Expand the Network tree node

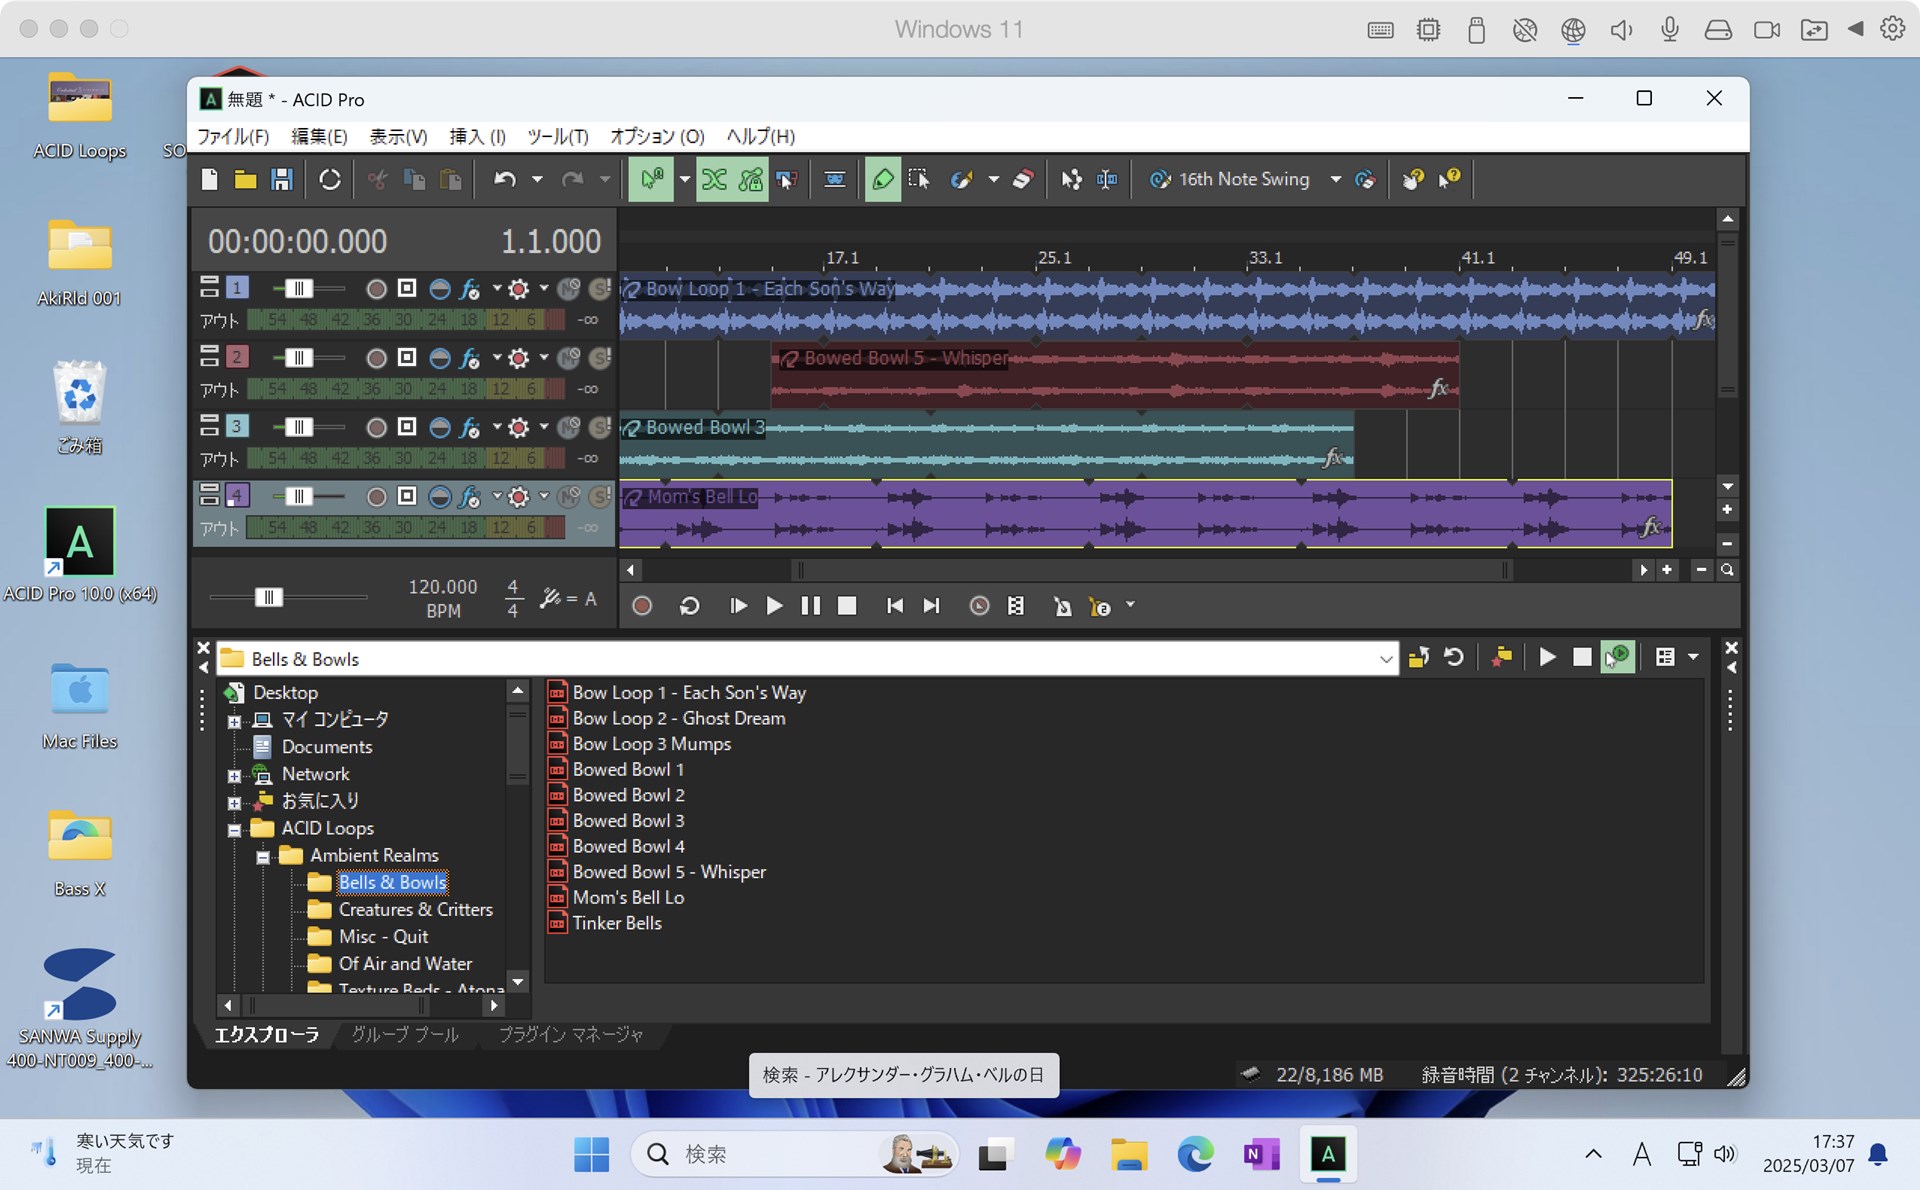tap(234, 776)
